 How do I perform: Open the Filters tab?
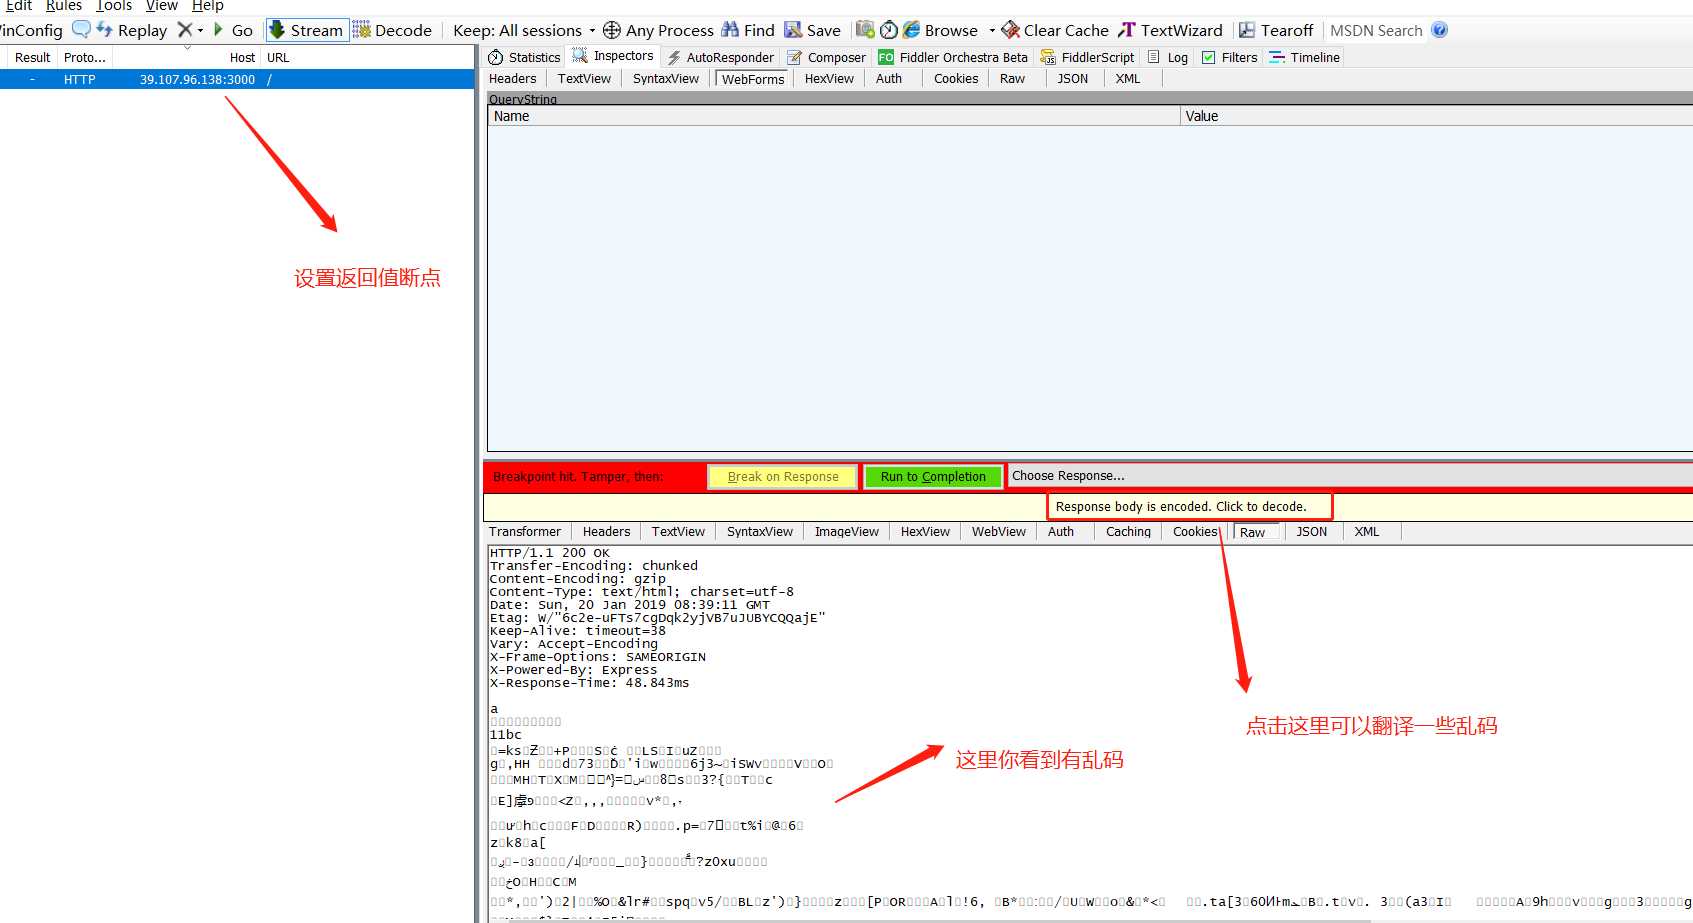(1230, 57)
